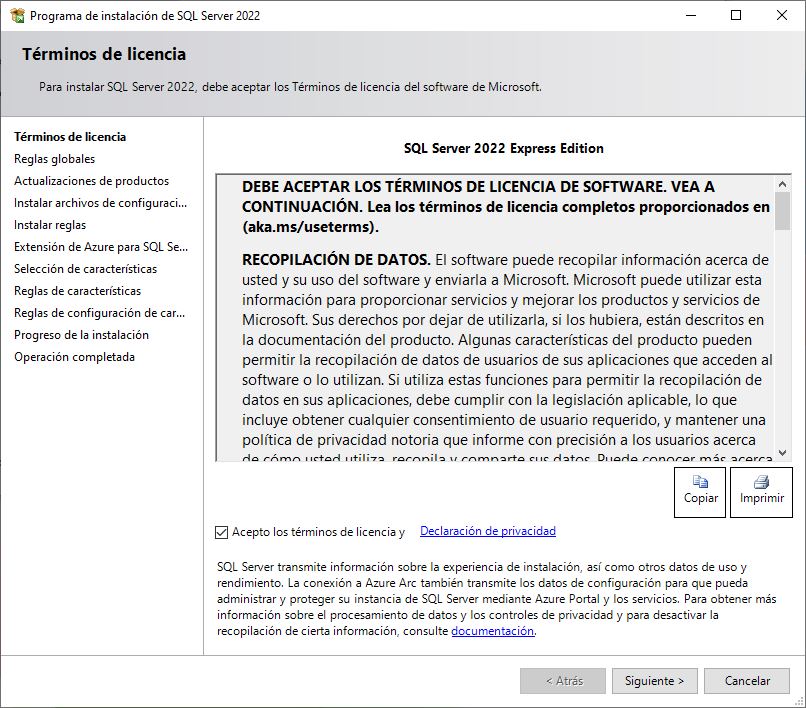Click the license text scrollbar thumb

[x=782, y=211]
